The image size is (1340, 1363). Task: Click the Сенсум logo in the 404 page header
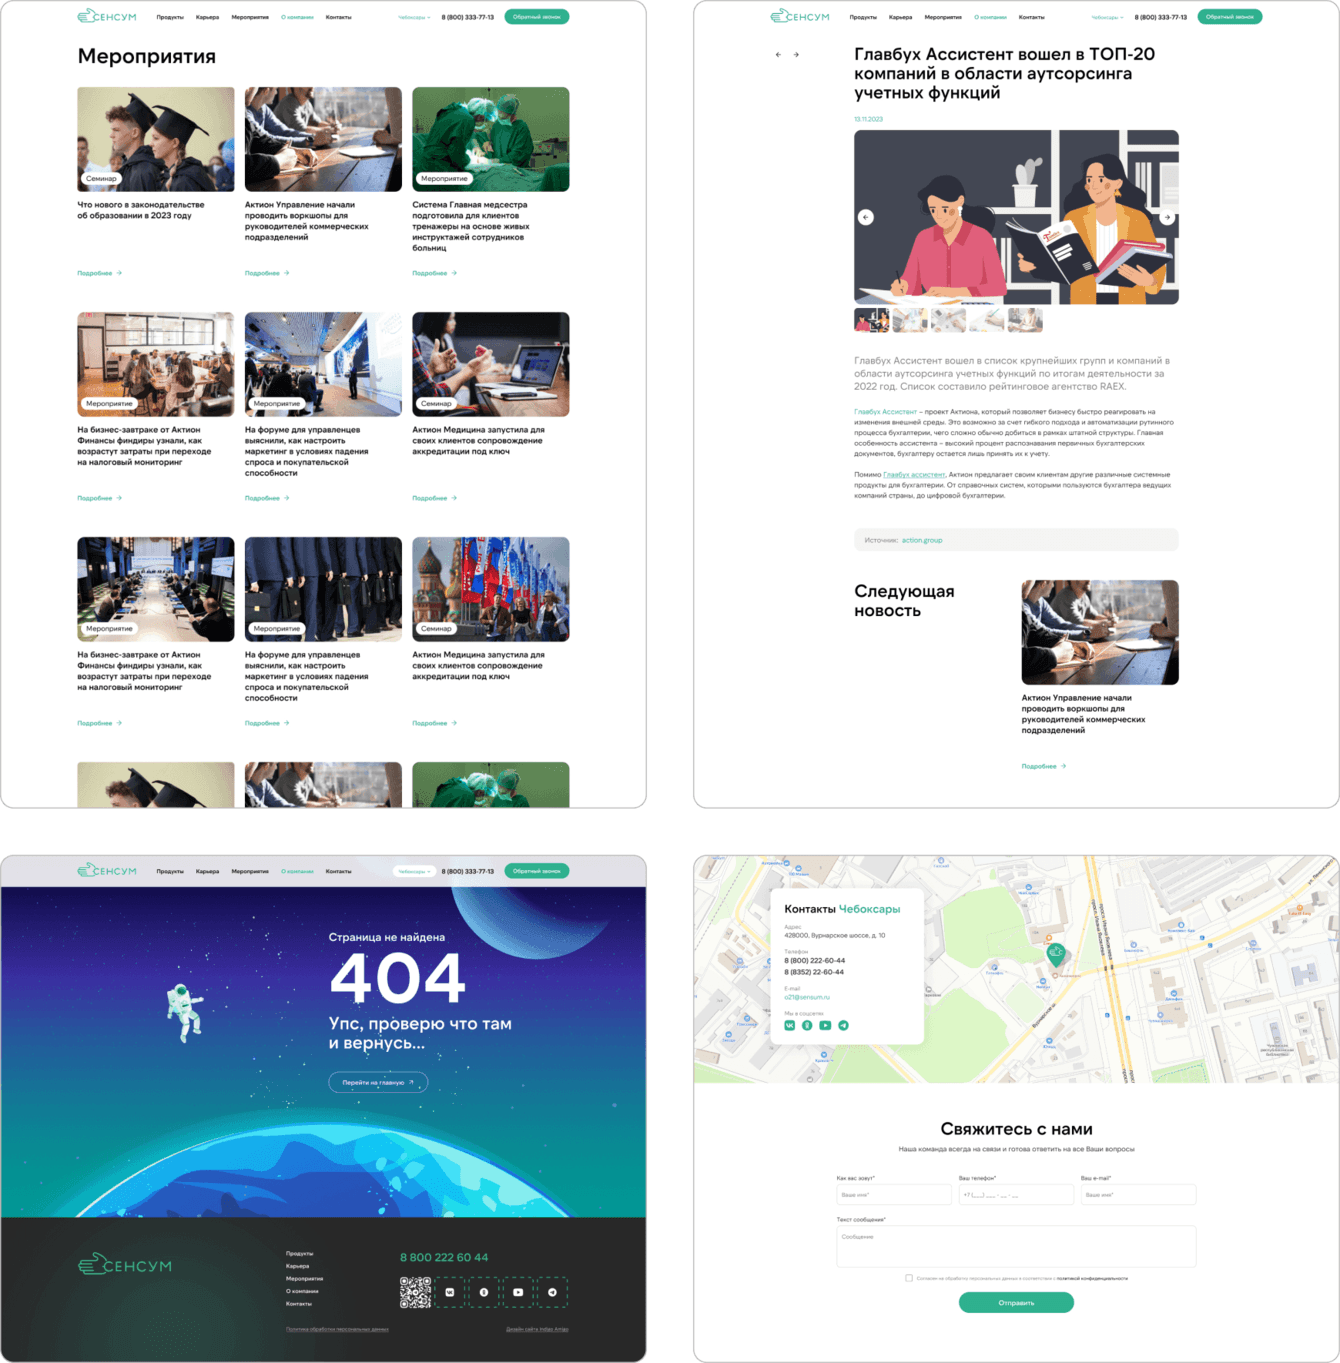tap(107, 871)
